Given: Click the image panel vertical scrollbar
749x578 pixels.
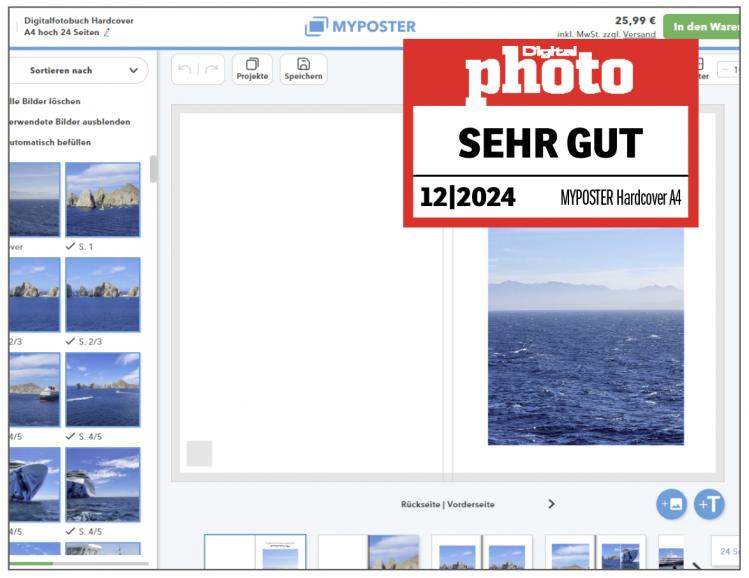Looking at the screenshot, I should (153, 169).
